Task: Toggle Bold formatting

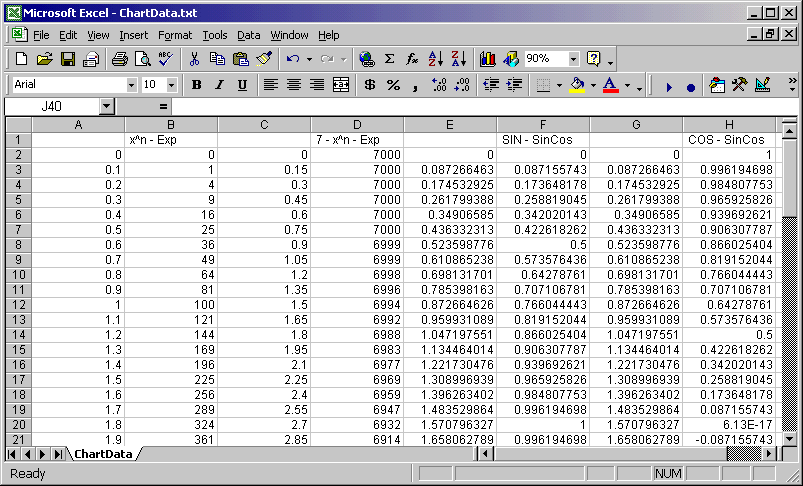Action: tap(196, 85)
